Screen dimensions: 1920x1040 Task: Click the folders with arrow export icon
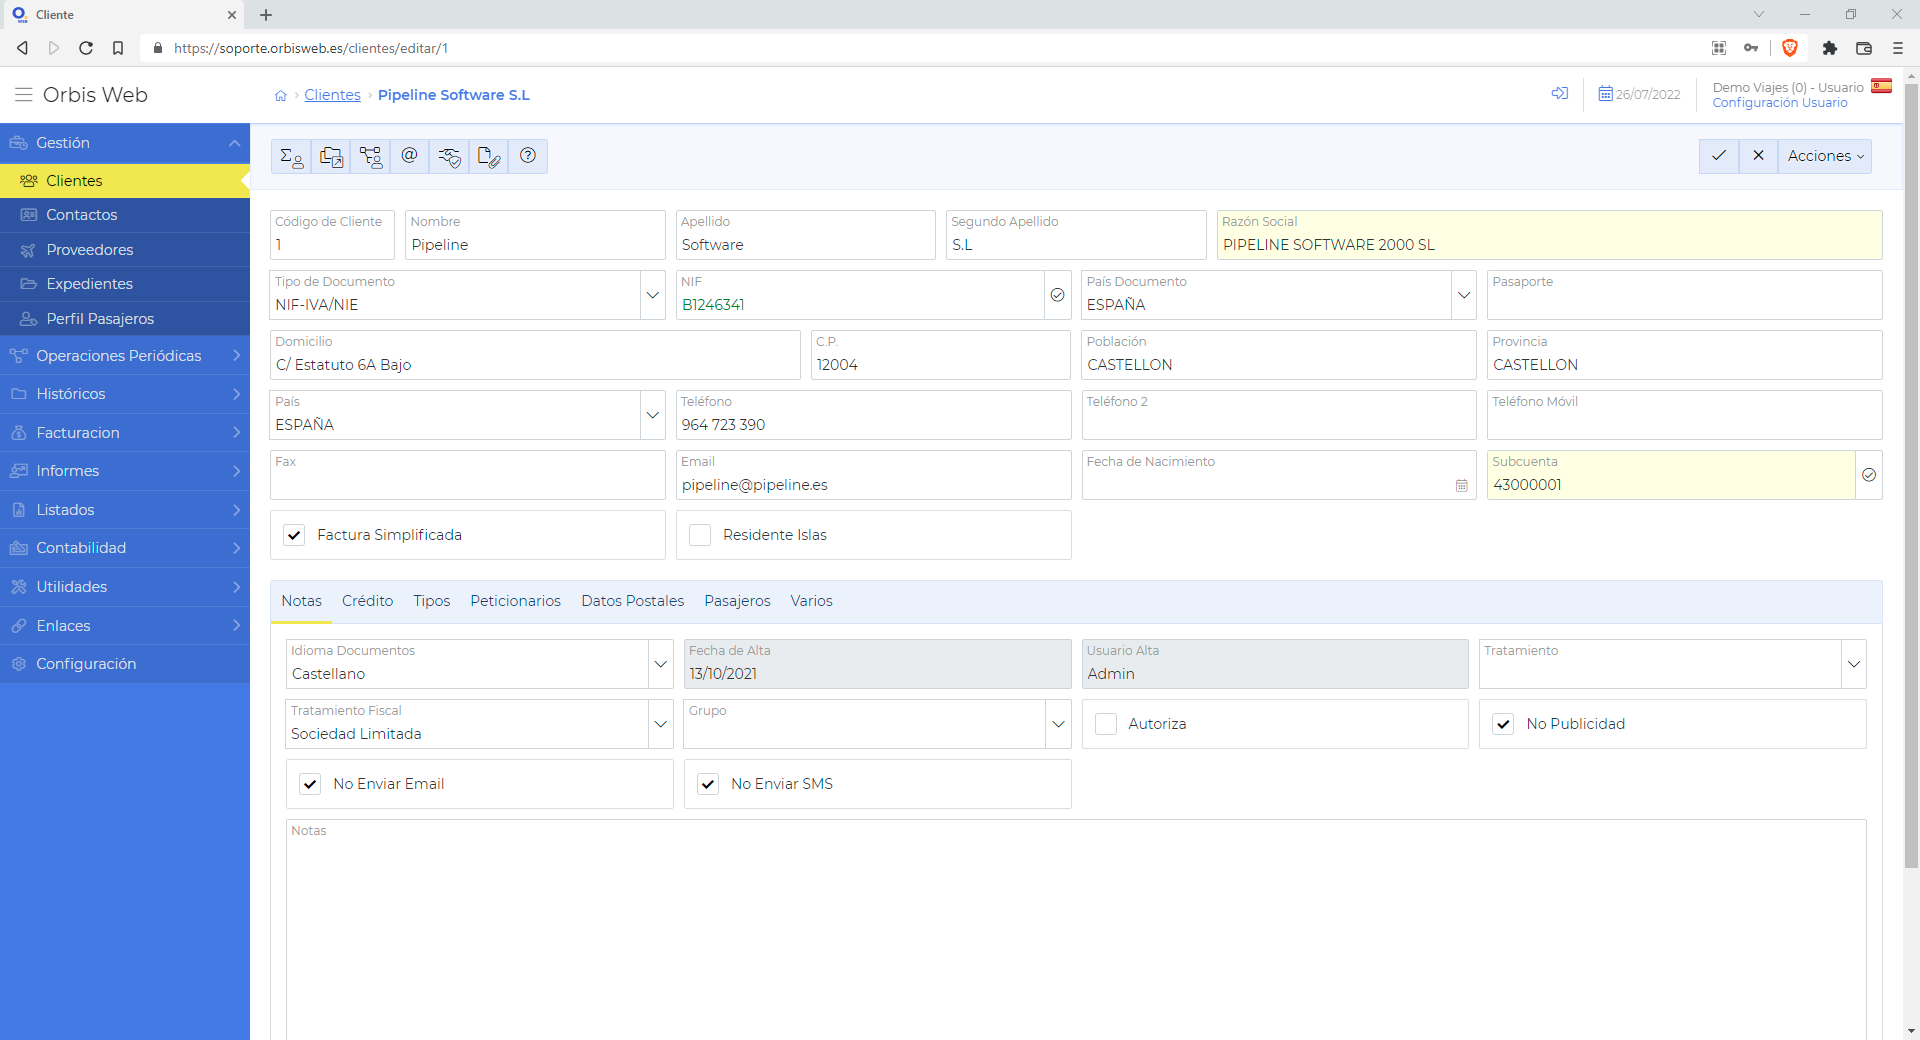click(x=331, y=156)
